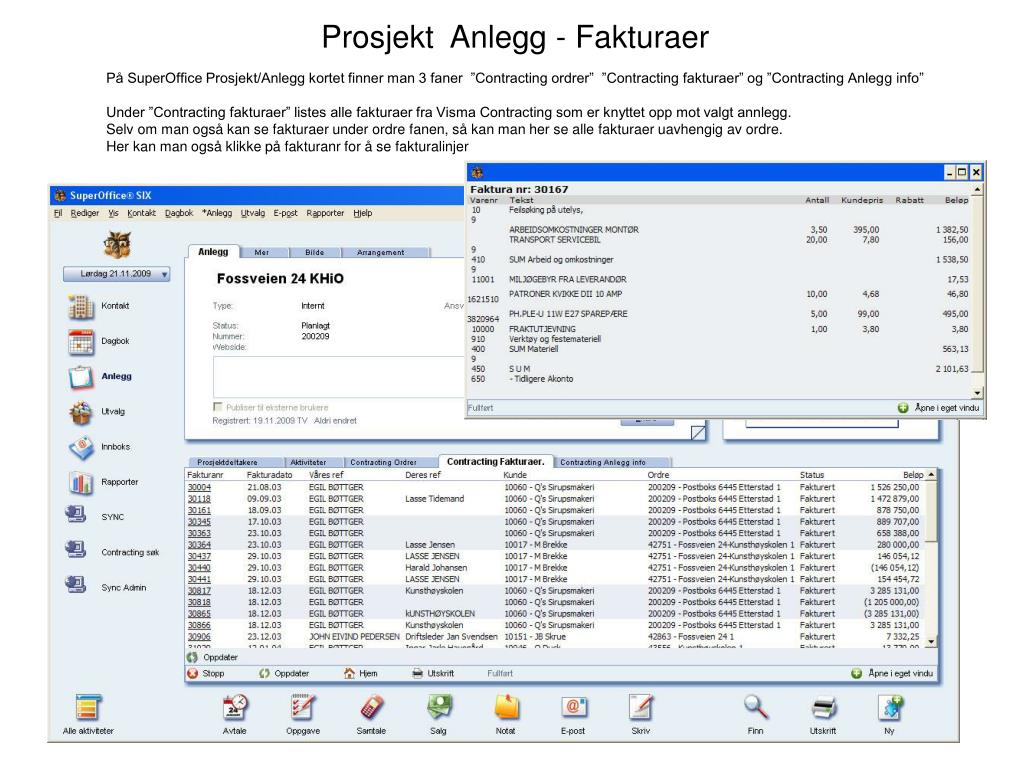Compose a new E-post
The height and width of the screenshot is (768, 1024).
coord(573,708)
